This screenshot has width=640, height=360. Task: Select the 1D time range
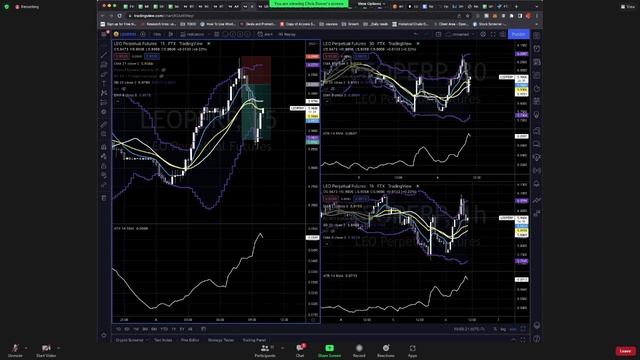[118, 329]
